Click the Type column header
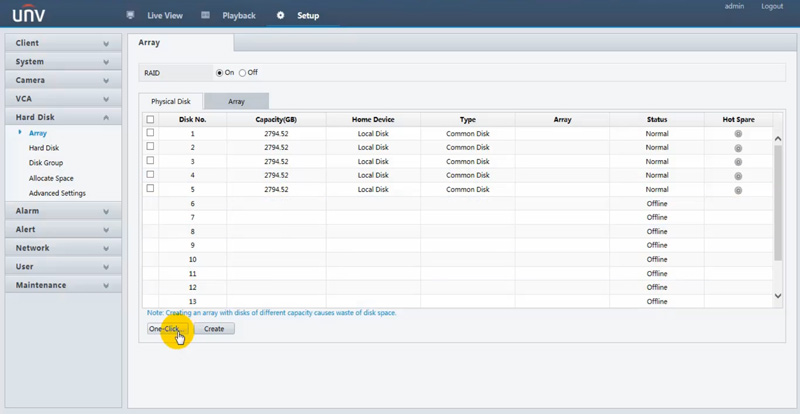800x414 pixels. (468, 119)
